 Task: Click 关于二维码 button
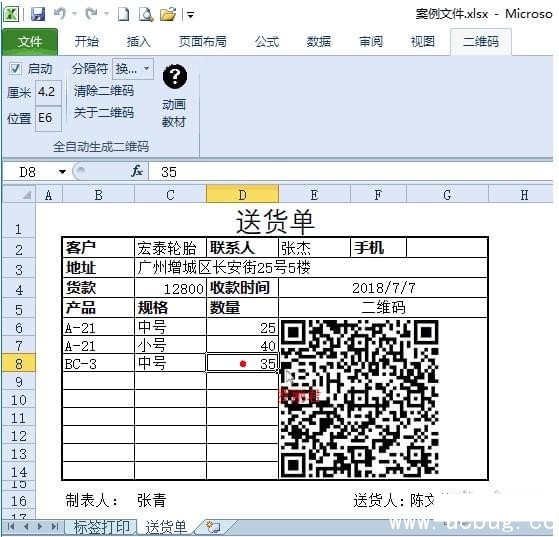pyautogui.click(x=104, y=113)
